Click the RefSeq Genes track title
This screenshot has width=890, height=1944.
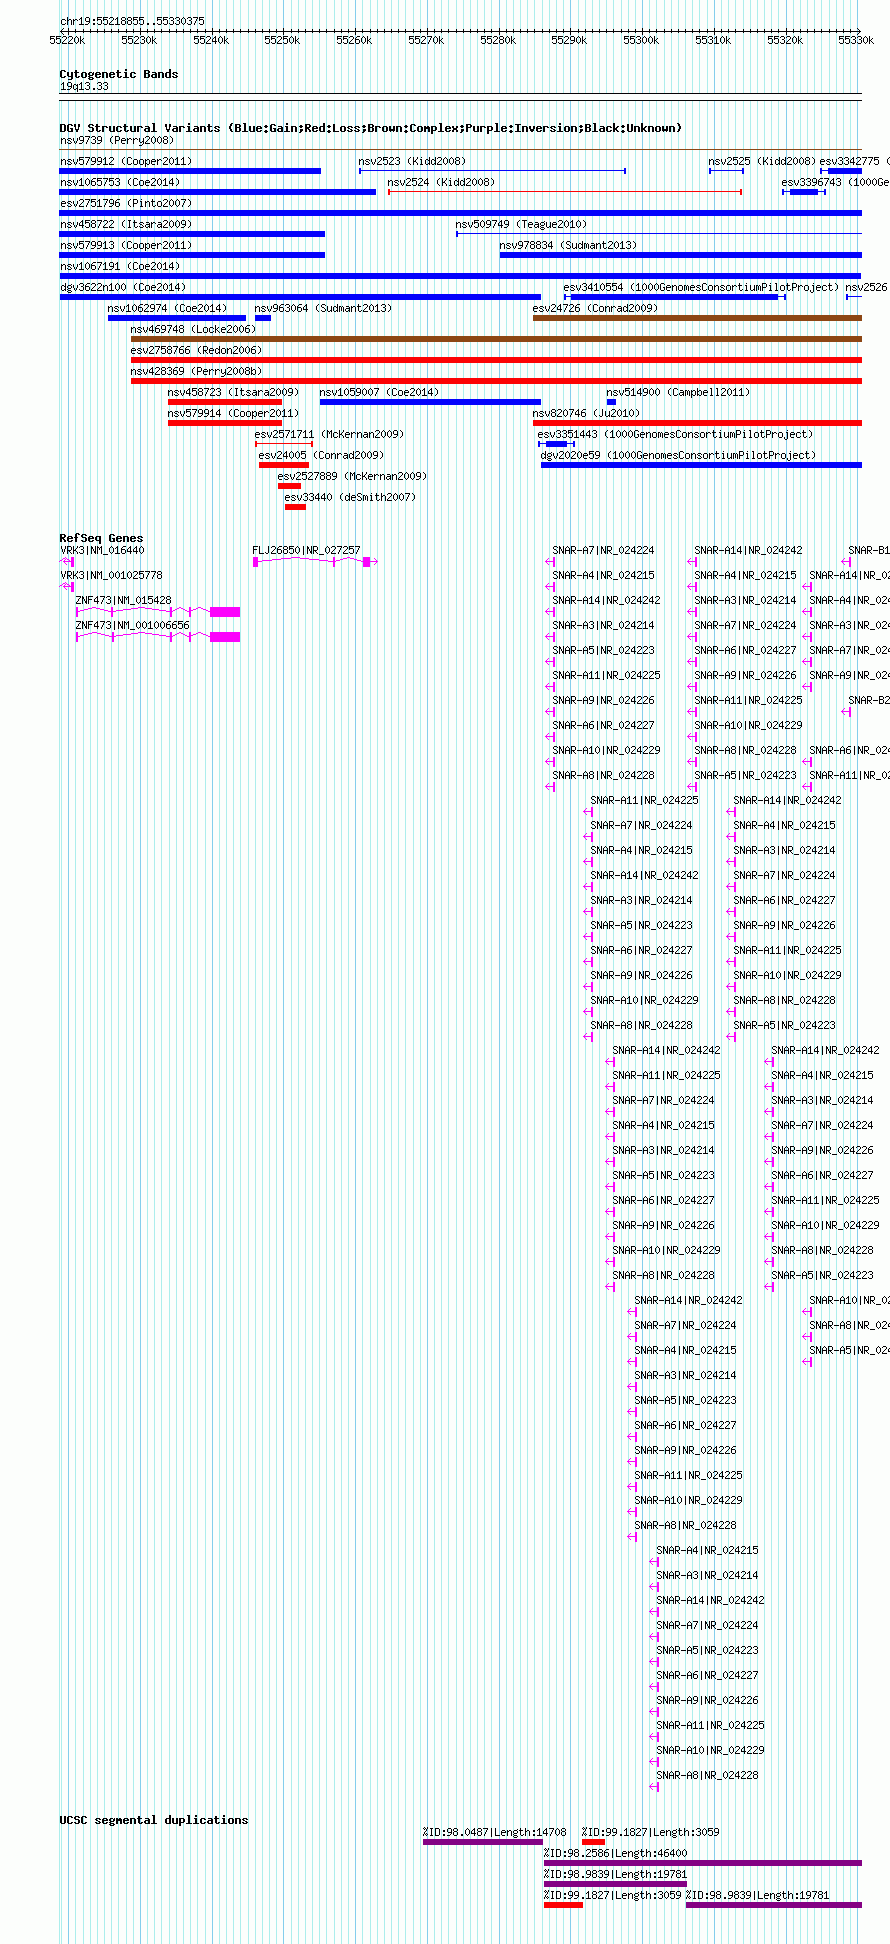click(101, 538)
